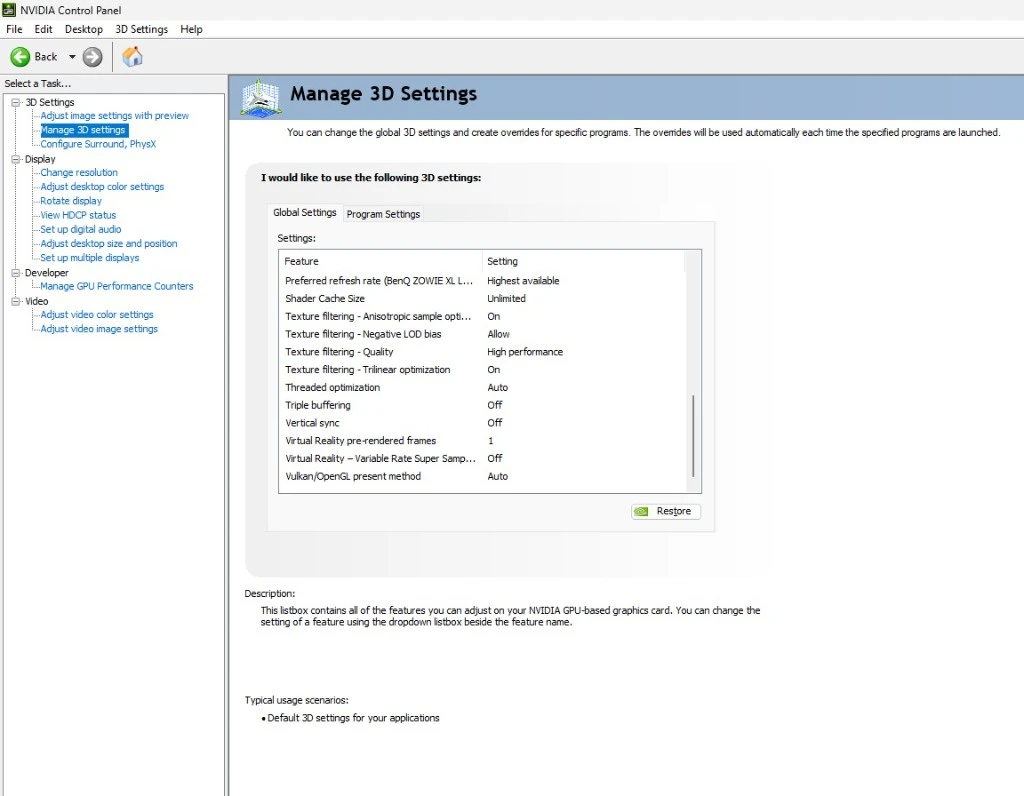Open Adjust desktop color settings
Viewport: 1024px width, 796px height.
102,187
